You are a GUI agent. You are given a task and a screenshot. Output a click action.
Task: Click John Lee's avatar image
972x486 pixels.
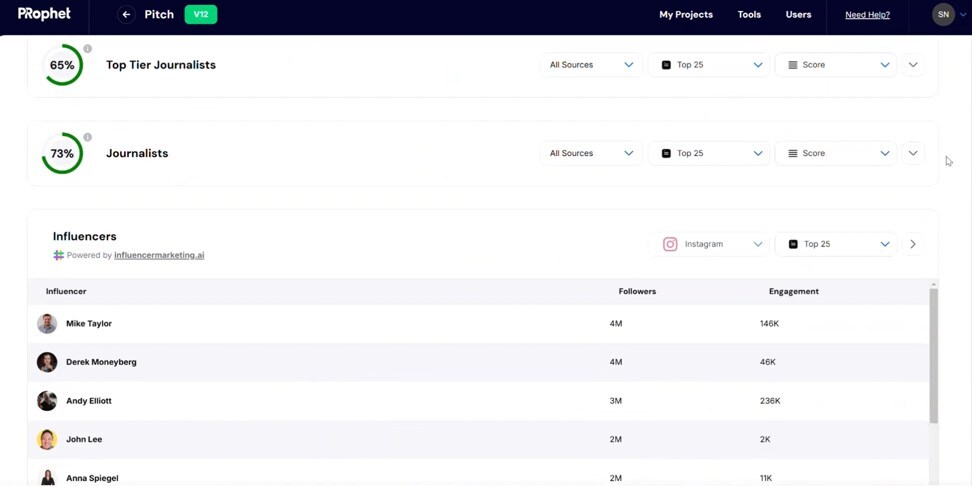47,439
